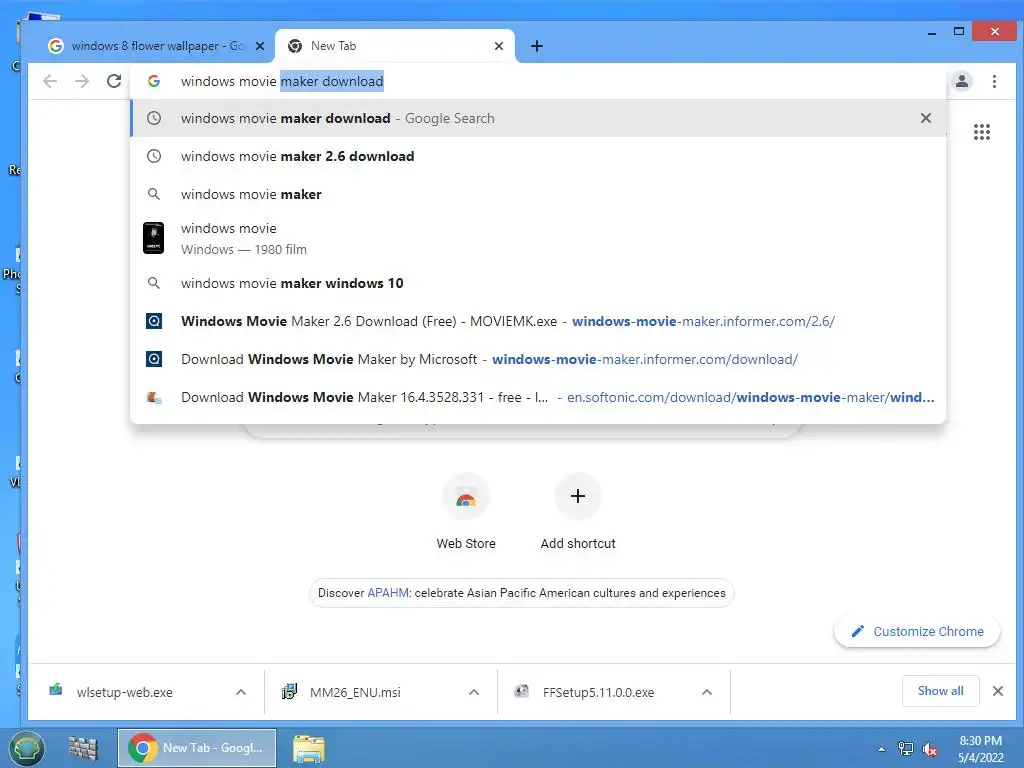Select the windows movie maker download suggestion

click(538, 118)
